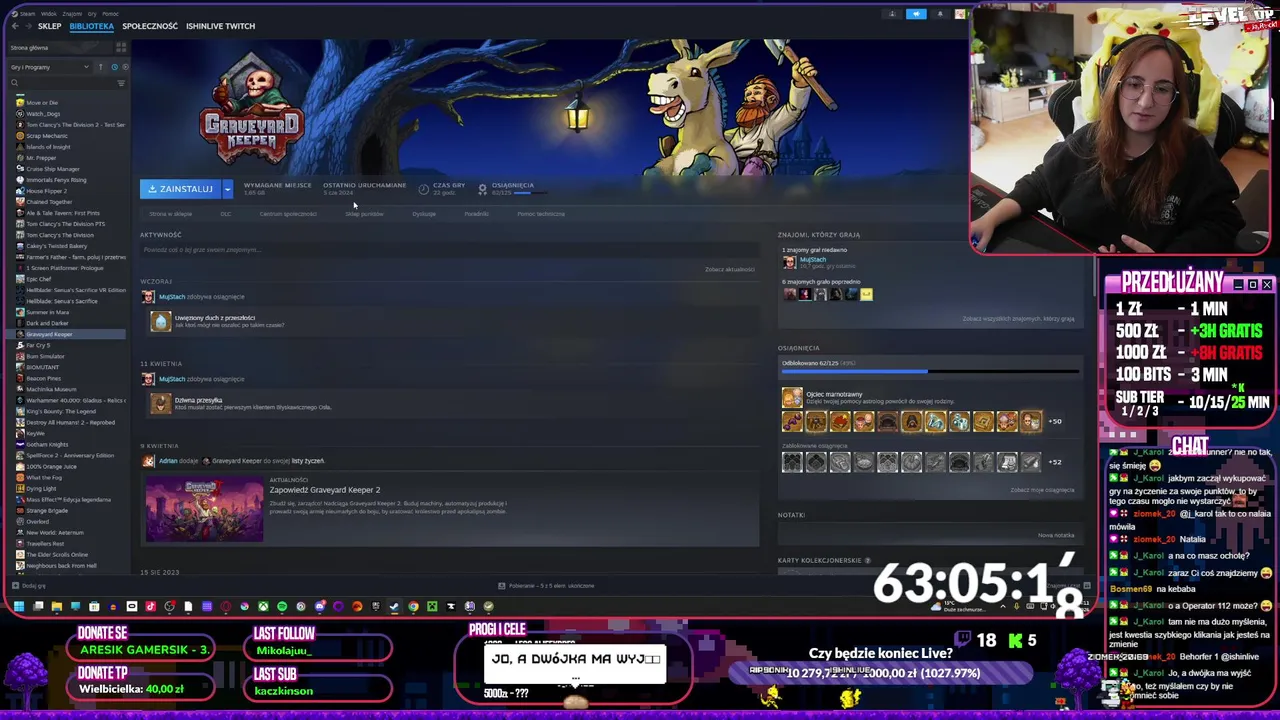
Task: Click the Steam icon on the taskbar
Action: [394, 606]
